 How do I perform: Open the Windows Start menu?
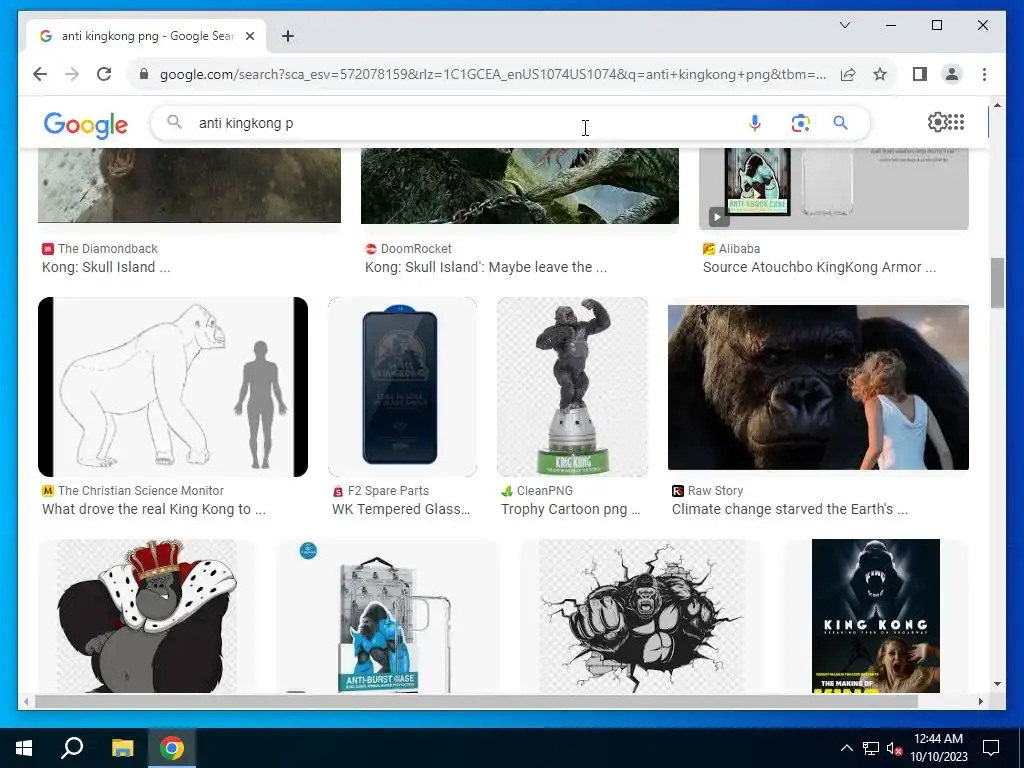(x=24, y=748)
